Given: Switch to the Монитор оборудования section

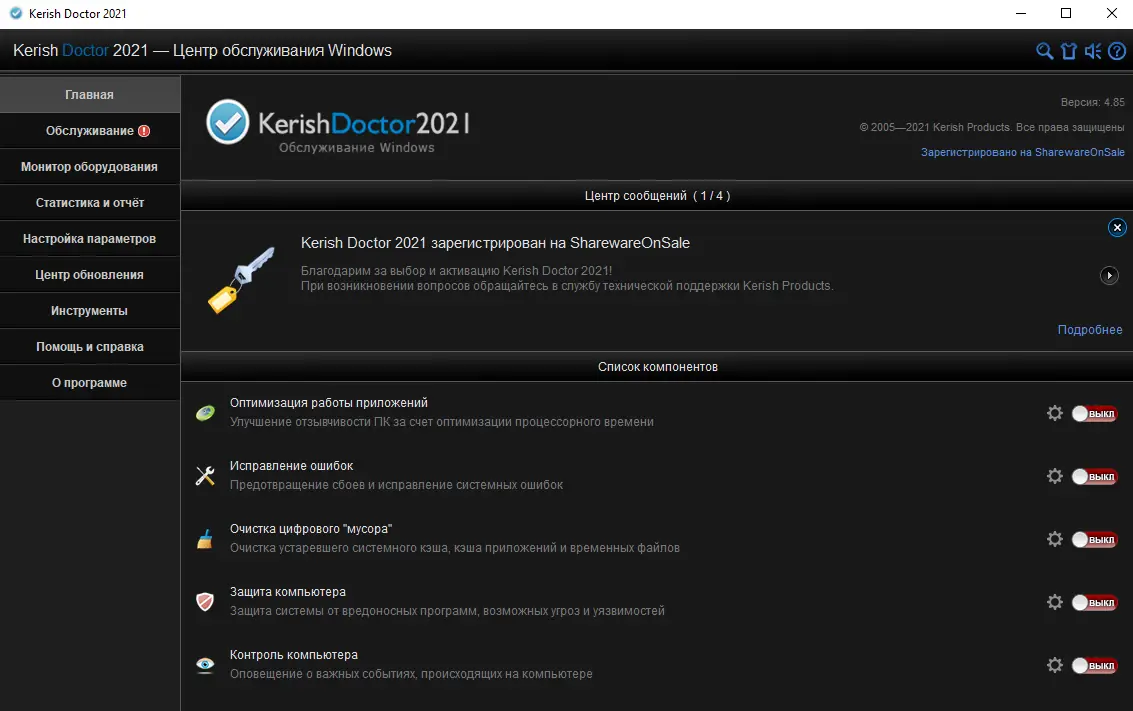Looking at the screenshot, I should 89,166.
